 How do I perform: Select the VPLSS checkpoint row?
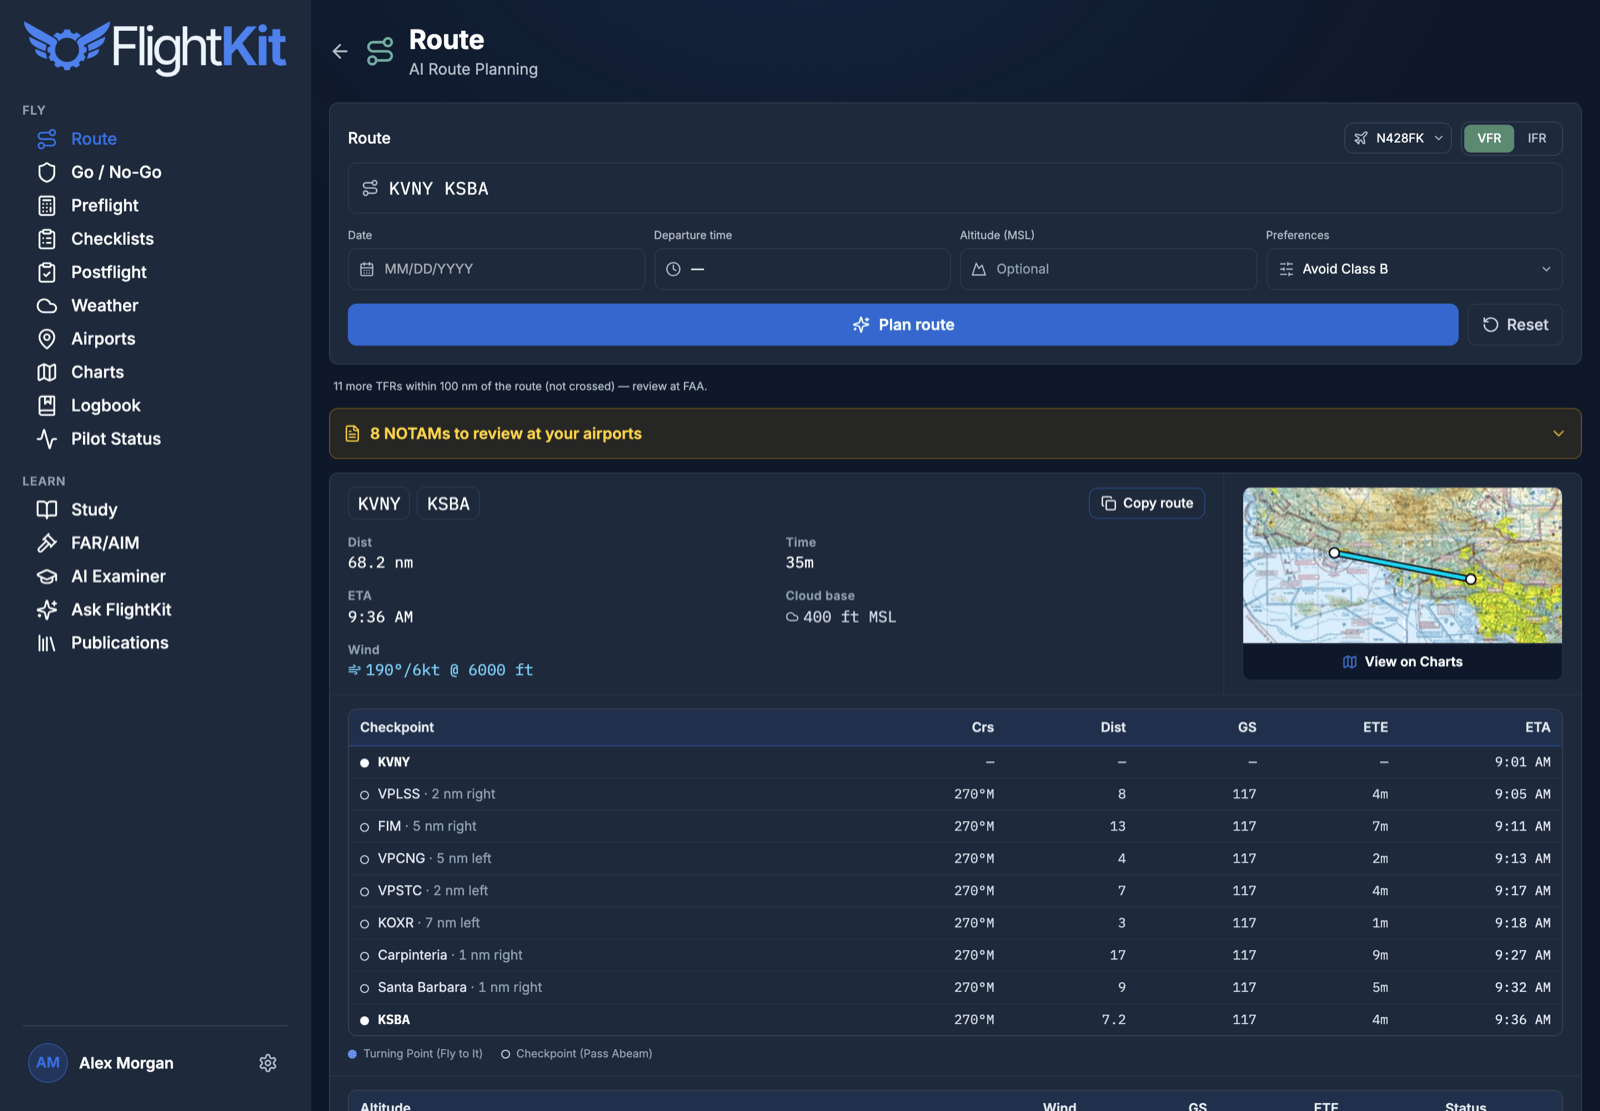(x=955, y=794)
